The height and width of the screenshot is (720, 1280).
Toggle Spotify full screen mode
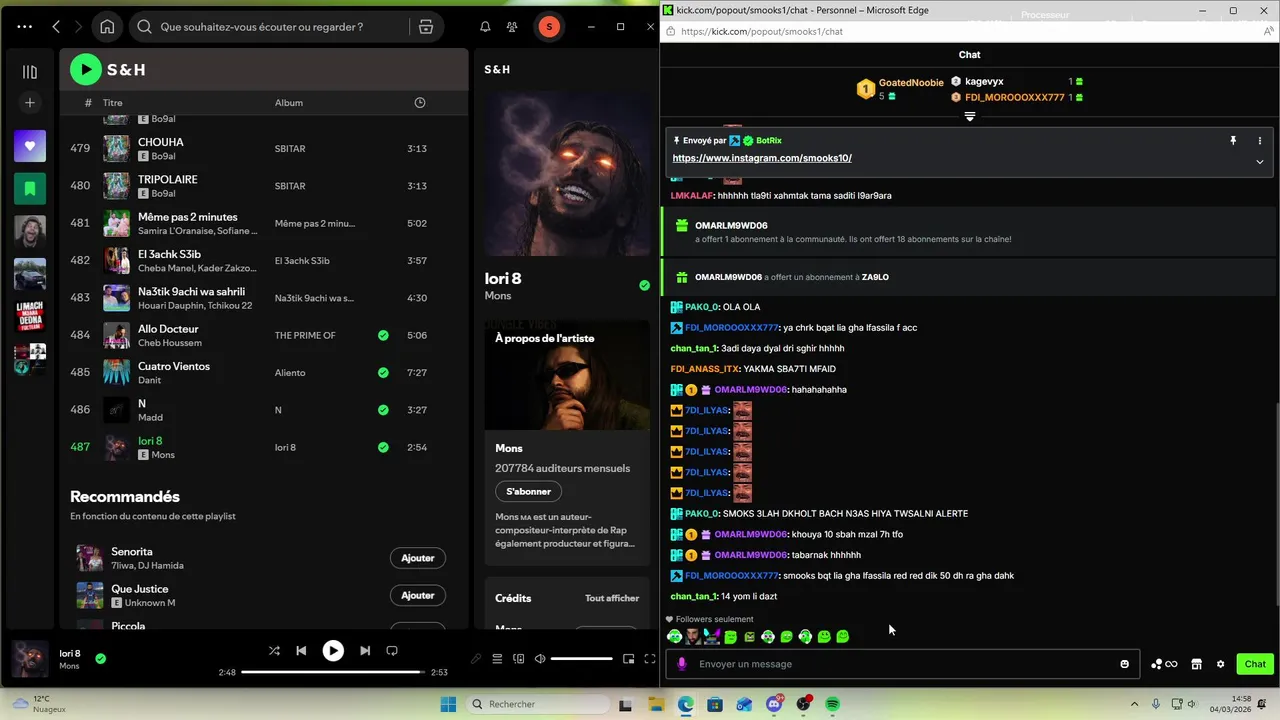[x=649, y=659]
